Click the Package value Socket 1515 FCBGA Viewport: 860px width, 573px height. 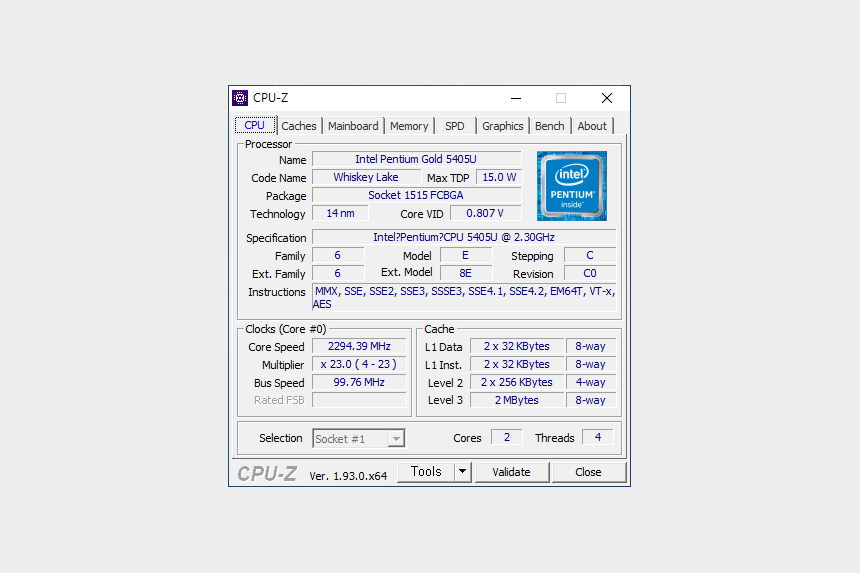416,195
